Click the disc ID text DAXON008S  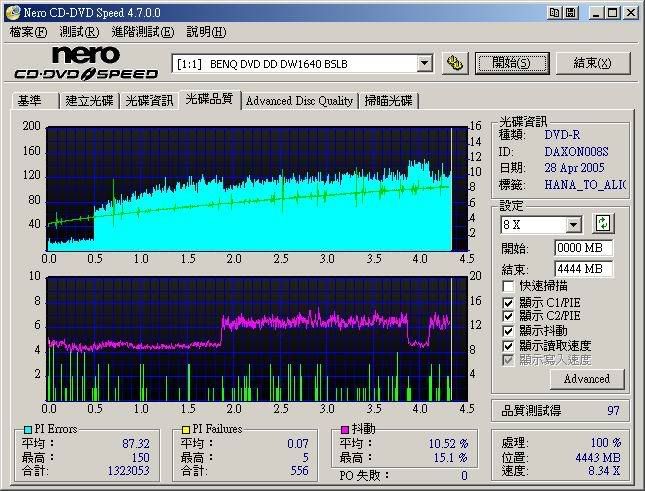(576, 152)
